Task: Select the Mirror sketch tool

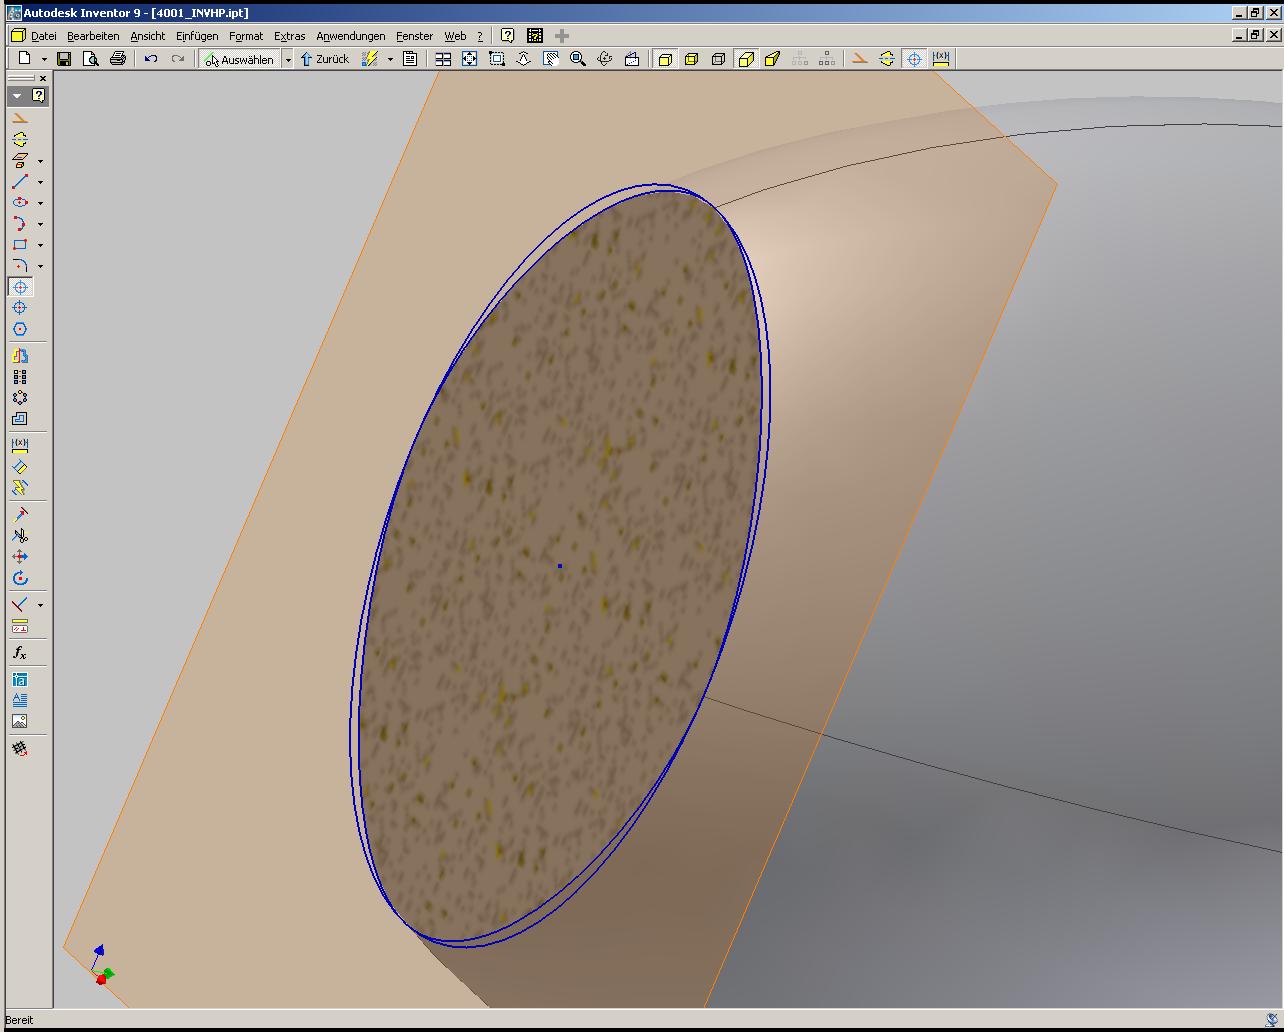Action: coord(19,356)
